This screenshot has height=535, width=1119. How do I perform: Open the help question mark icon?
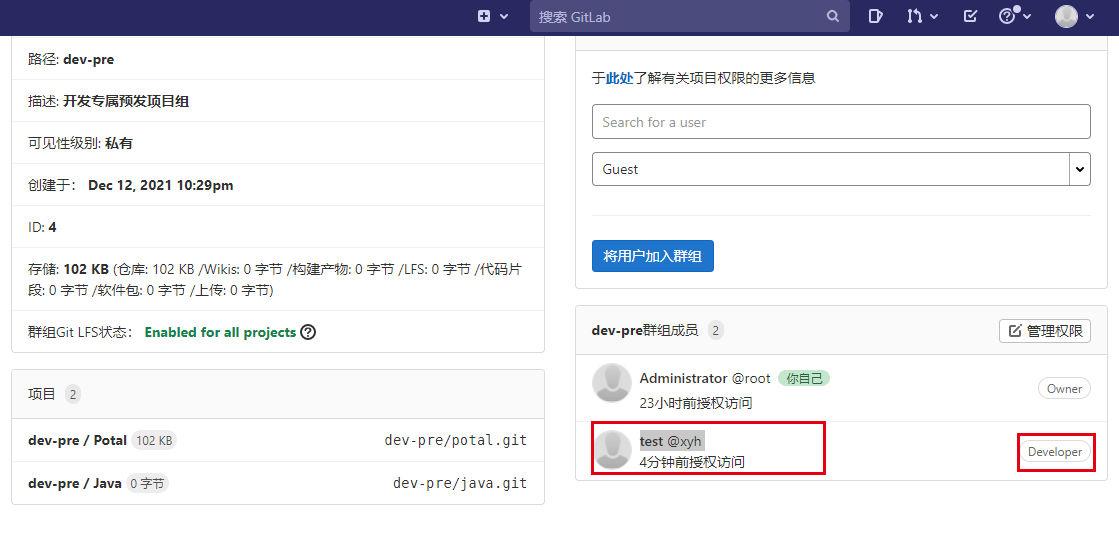[1007, 16]
